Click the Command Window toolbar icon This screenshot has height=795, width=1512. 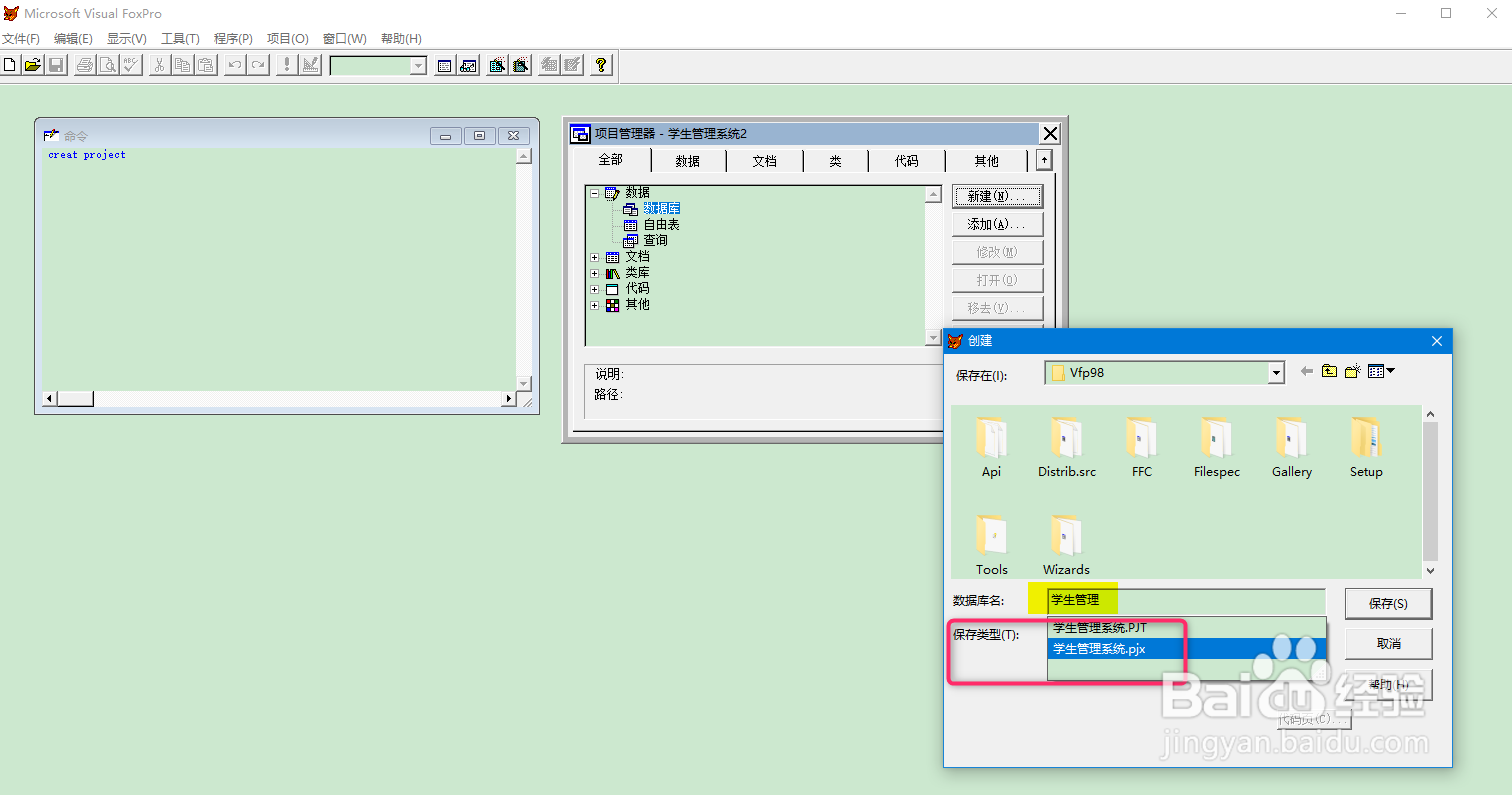[x=445, y=65]
